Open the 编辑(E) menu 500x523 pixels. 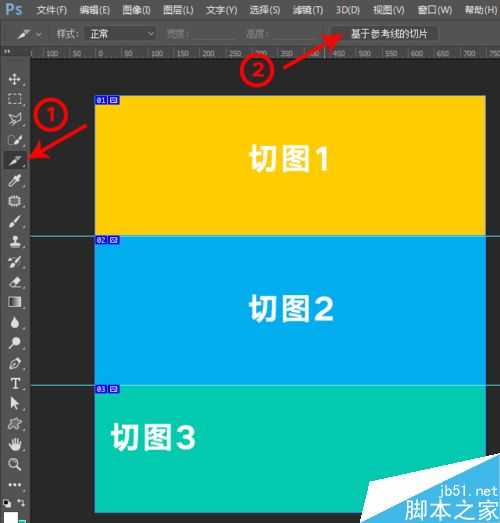click(x=95, y=10)
